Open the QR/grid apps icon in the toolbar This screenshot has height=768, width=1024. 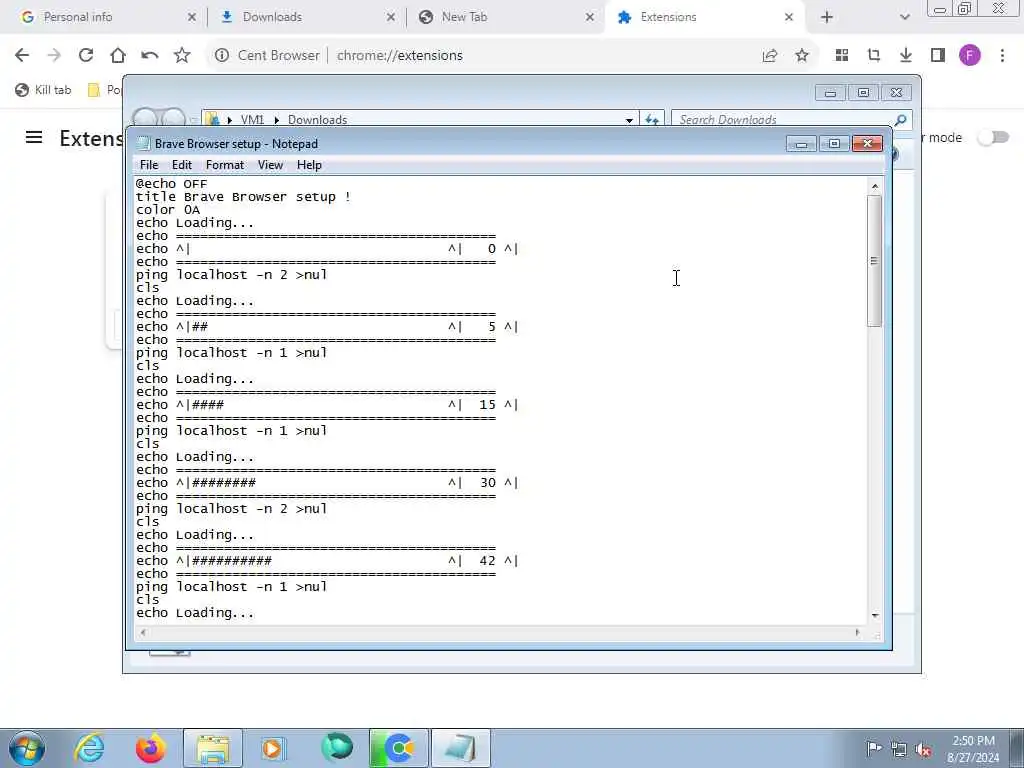(x=842, y=56)
